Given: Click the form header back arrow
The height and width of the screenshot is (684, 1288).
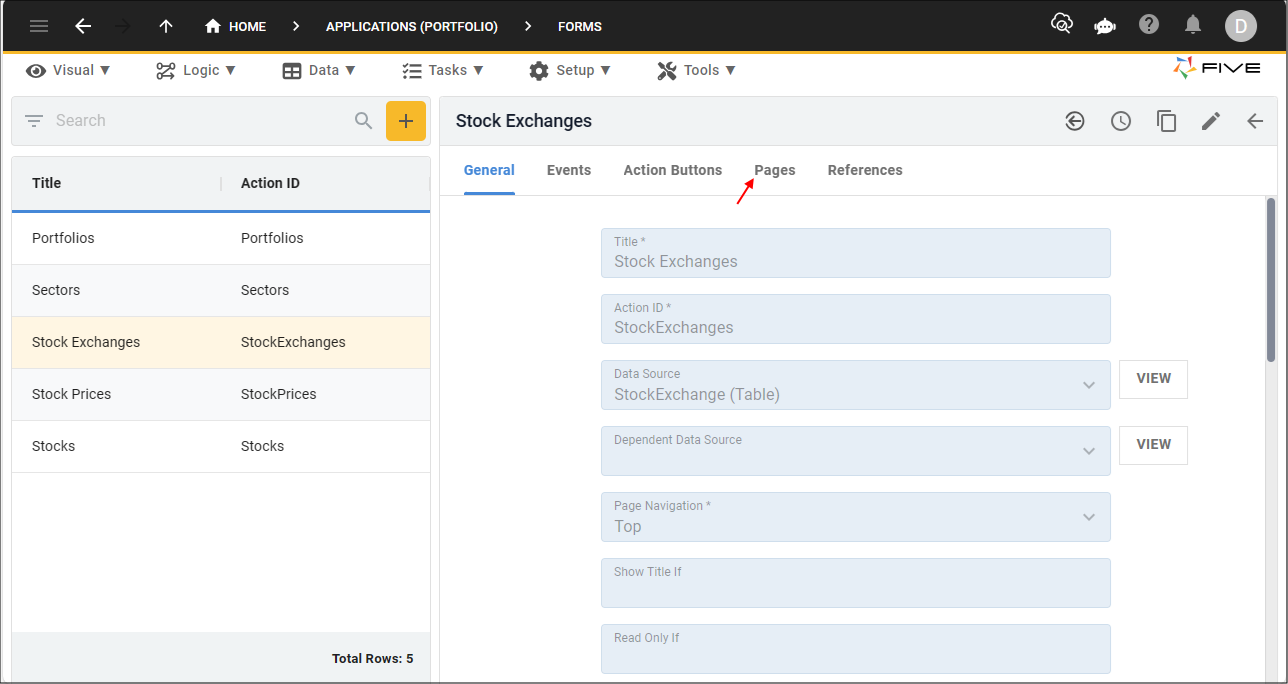Looking at the screenshot, I should (1255, 121).
